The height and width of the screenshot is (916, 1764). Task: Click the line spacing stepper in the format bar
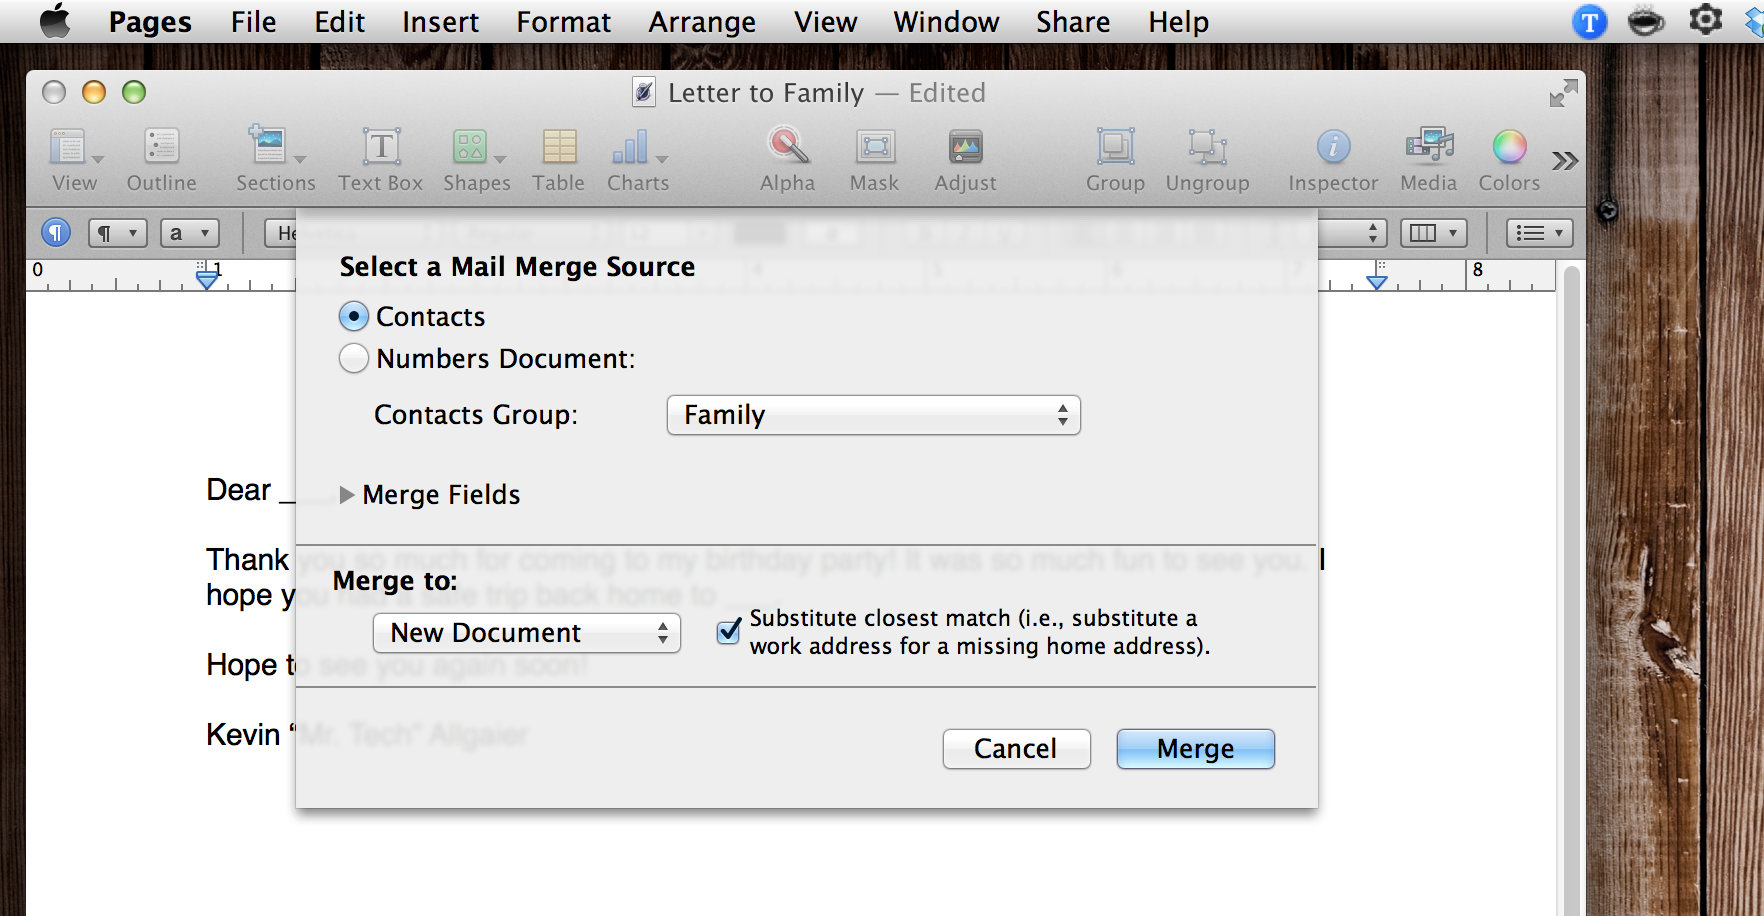[1373, 233]
